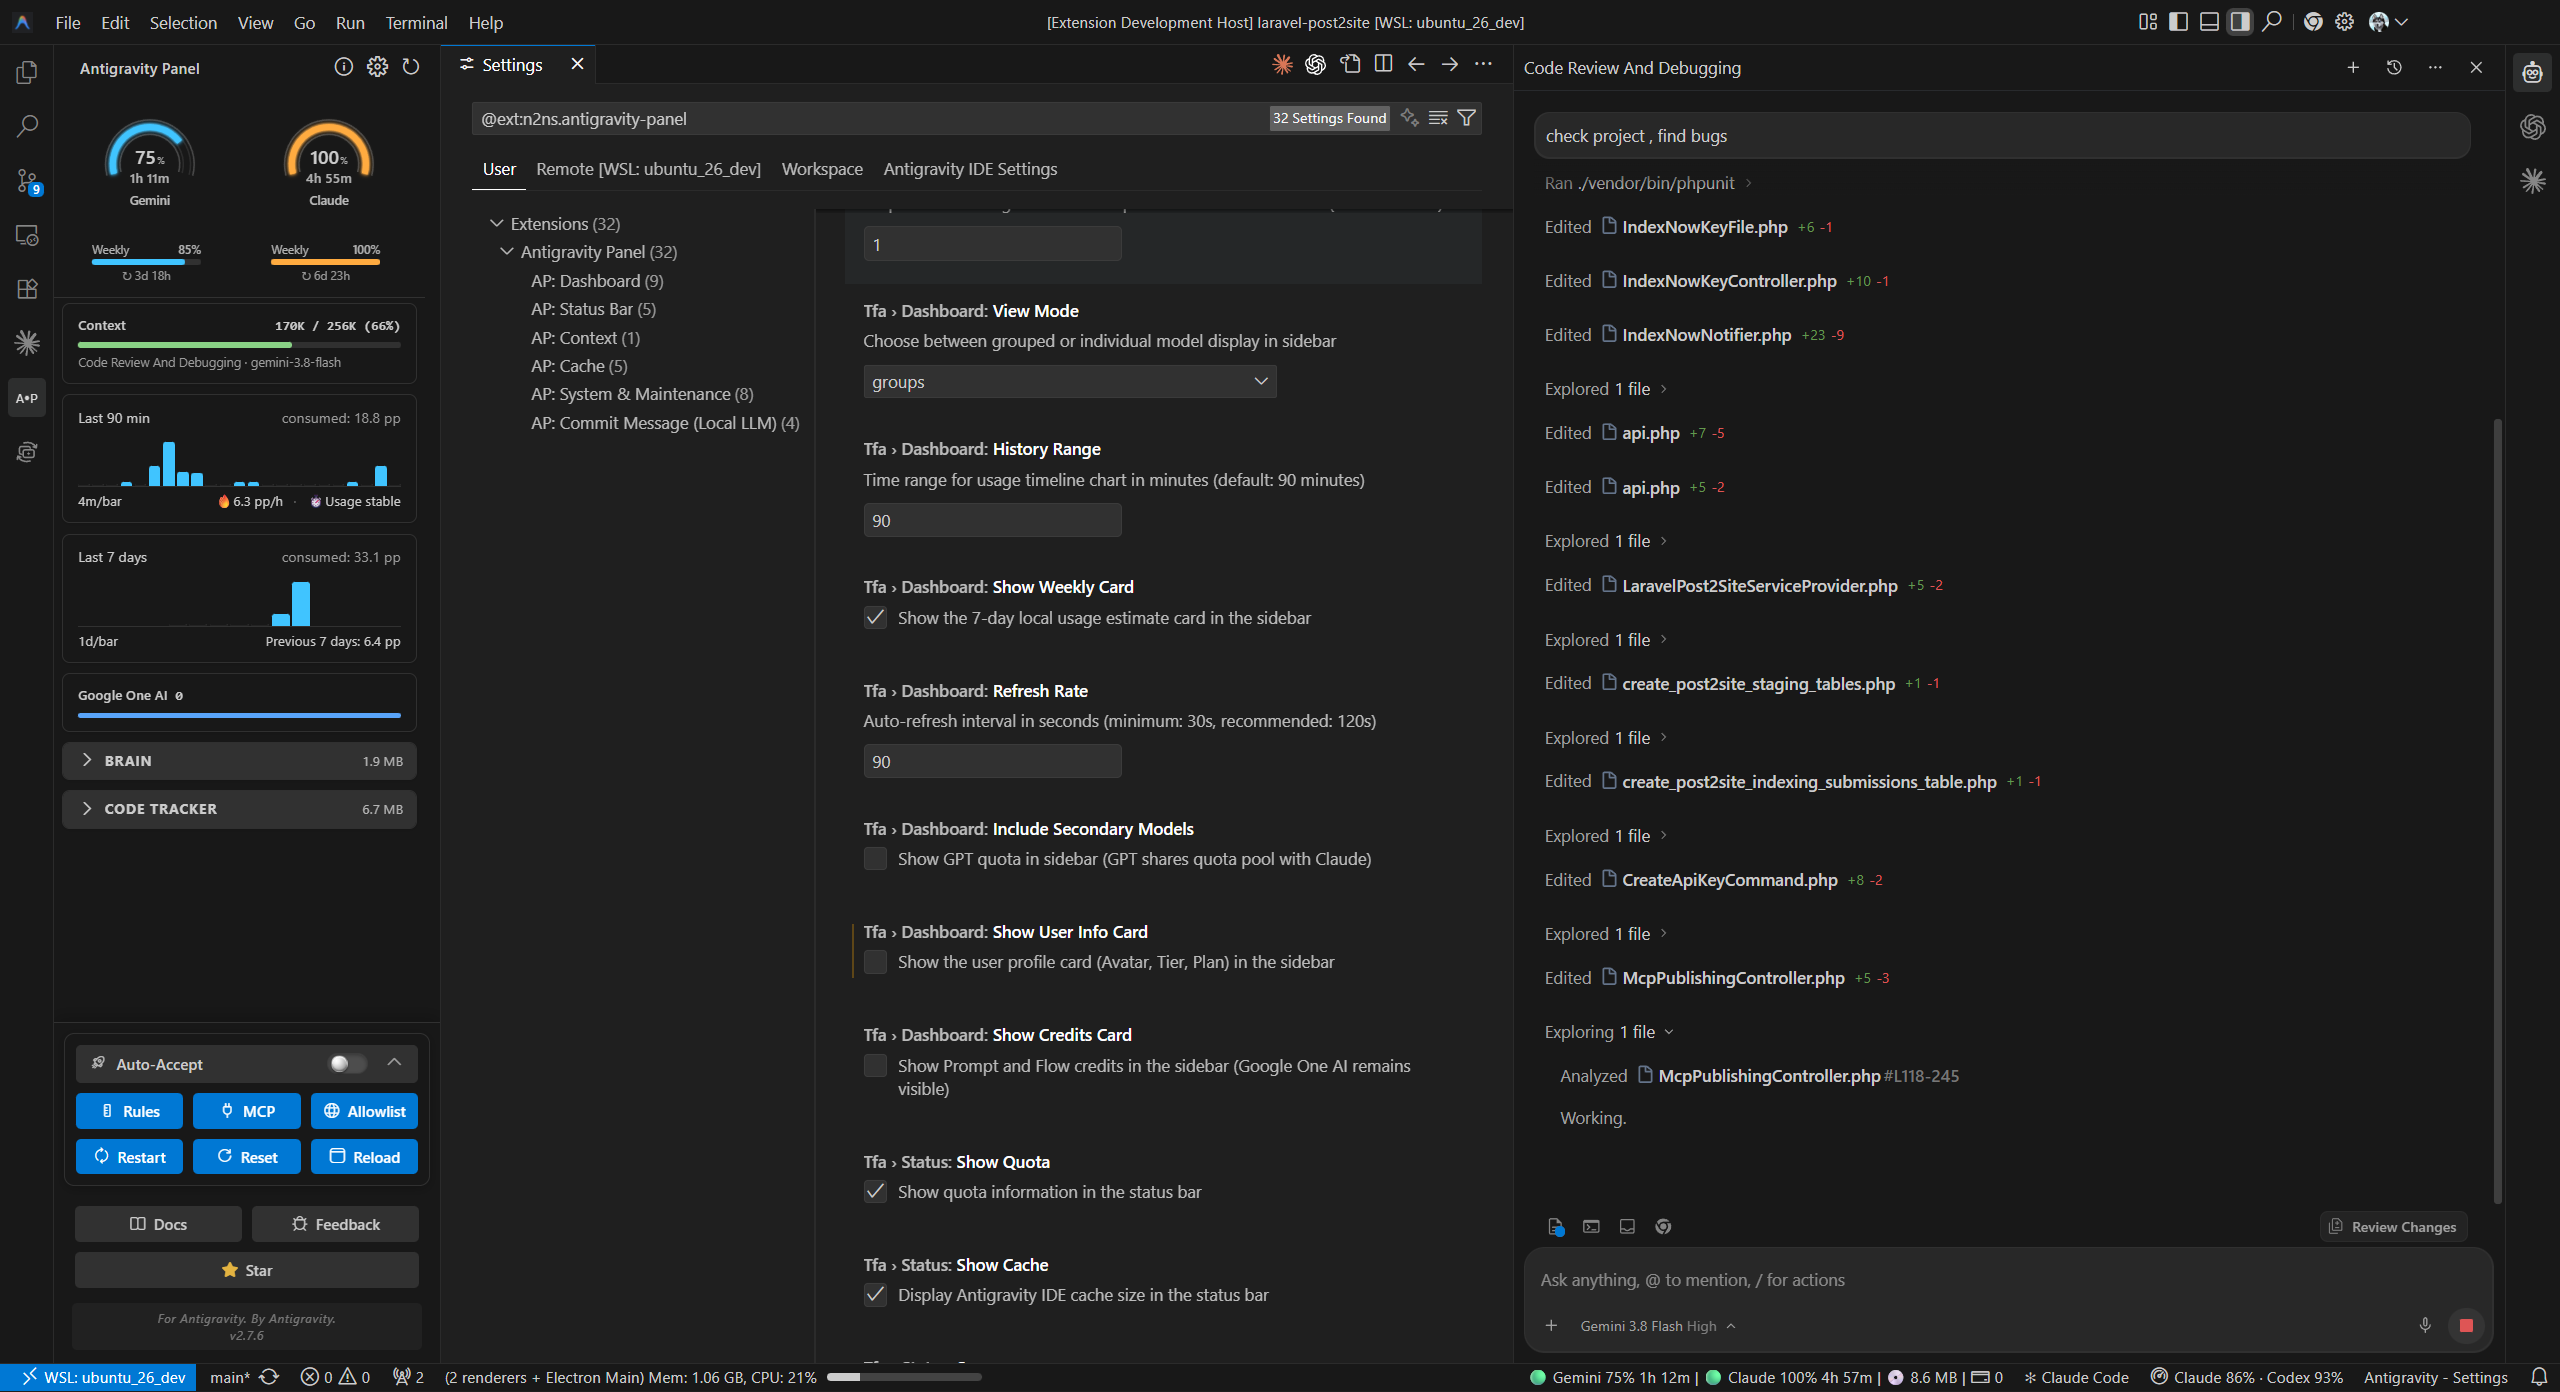Toggle the bottom panel layout icon
The width and height of the screenshot is (2560, 1392).
(2209, 22)
